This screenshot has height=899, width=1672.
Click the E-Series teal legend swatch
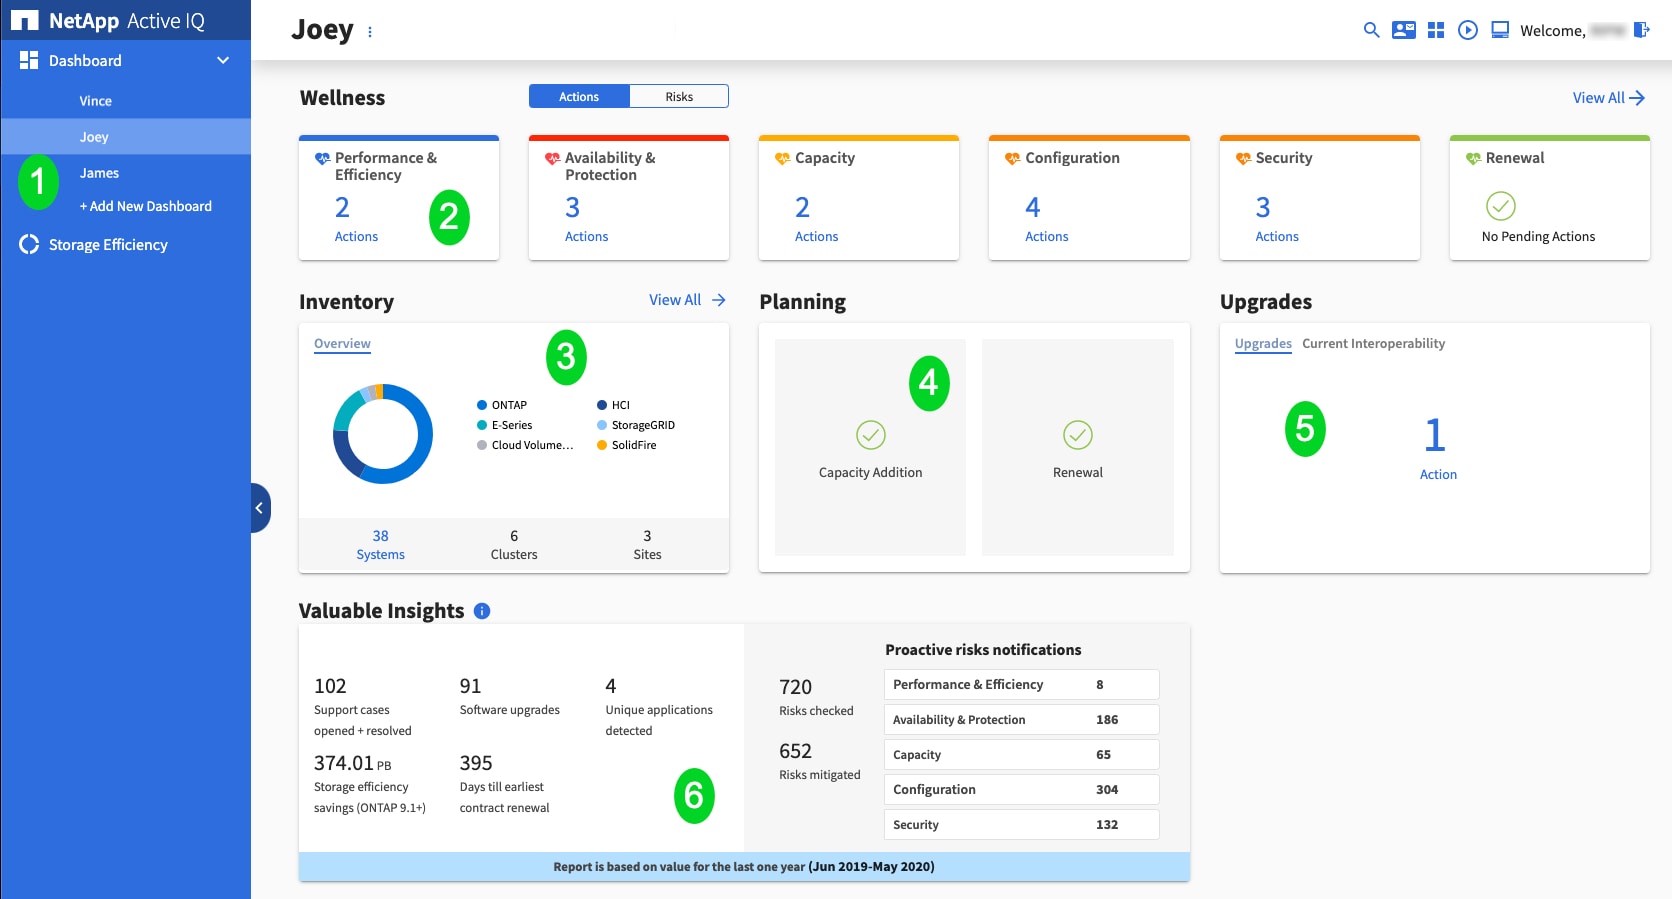482,425
